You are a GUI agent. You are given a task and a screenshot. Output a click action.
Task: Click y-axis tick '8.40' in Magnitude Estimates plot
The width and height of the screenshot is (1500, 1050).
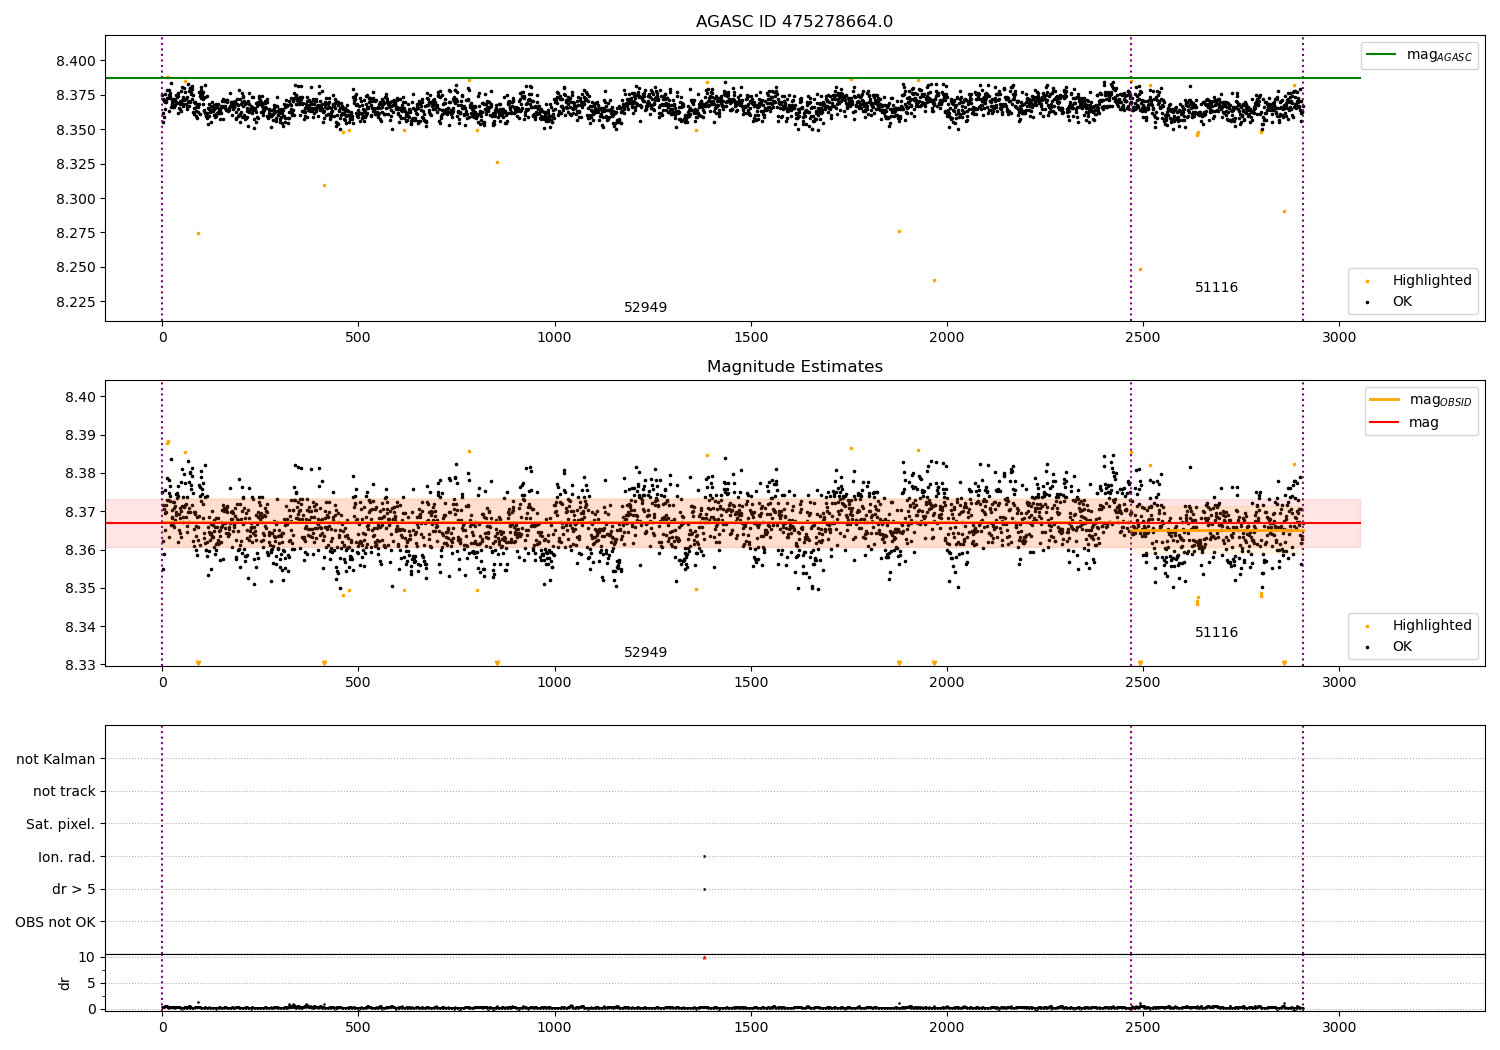tap(80, 397)
